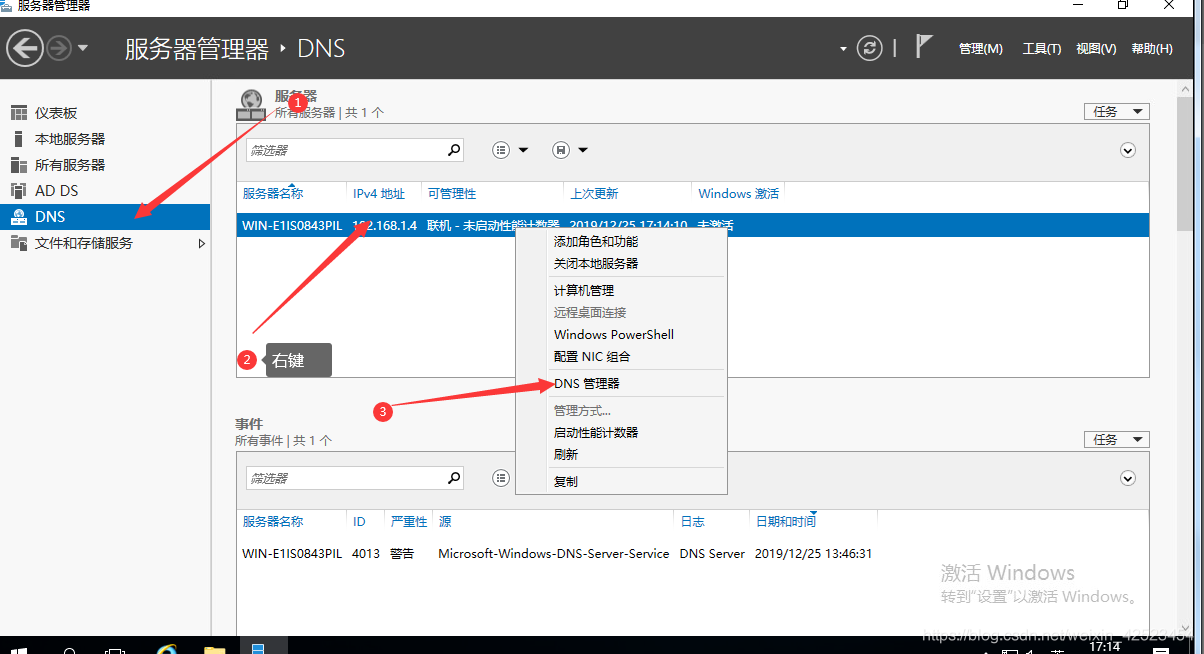Image resolution: width=1204 pixels, height=654 pixels.
Task: Select server row WIN-E1IS0843PIL in servers table
Action: (692, 225)
